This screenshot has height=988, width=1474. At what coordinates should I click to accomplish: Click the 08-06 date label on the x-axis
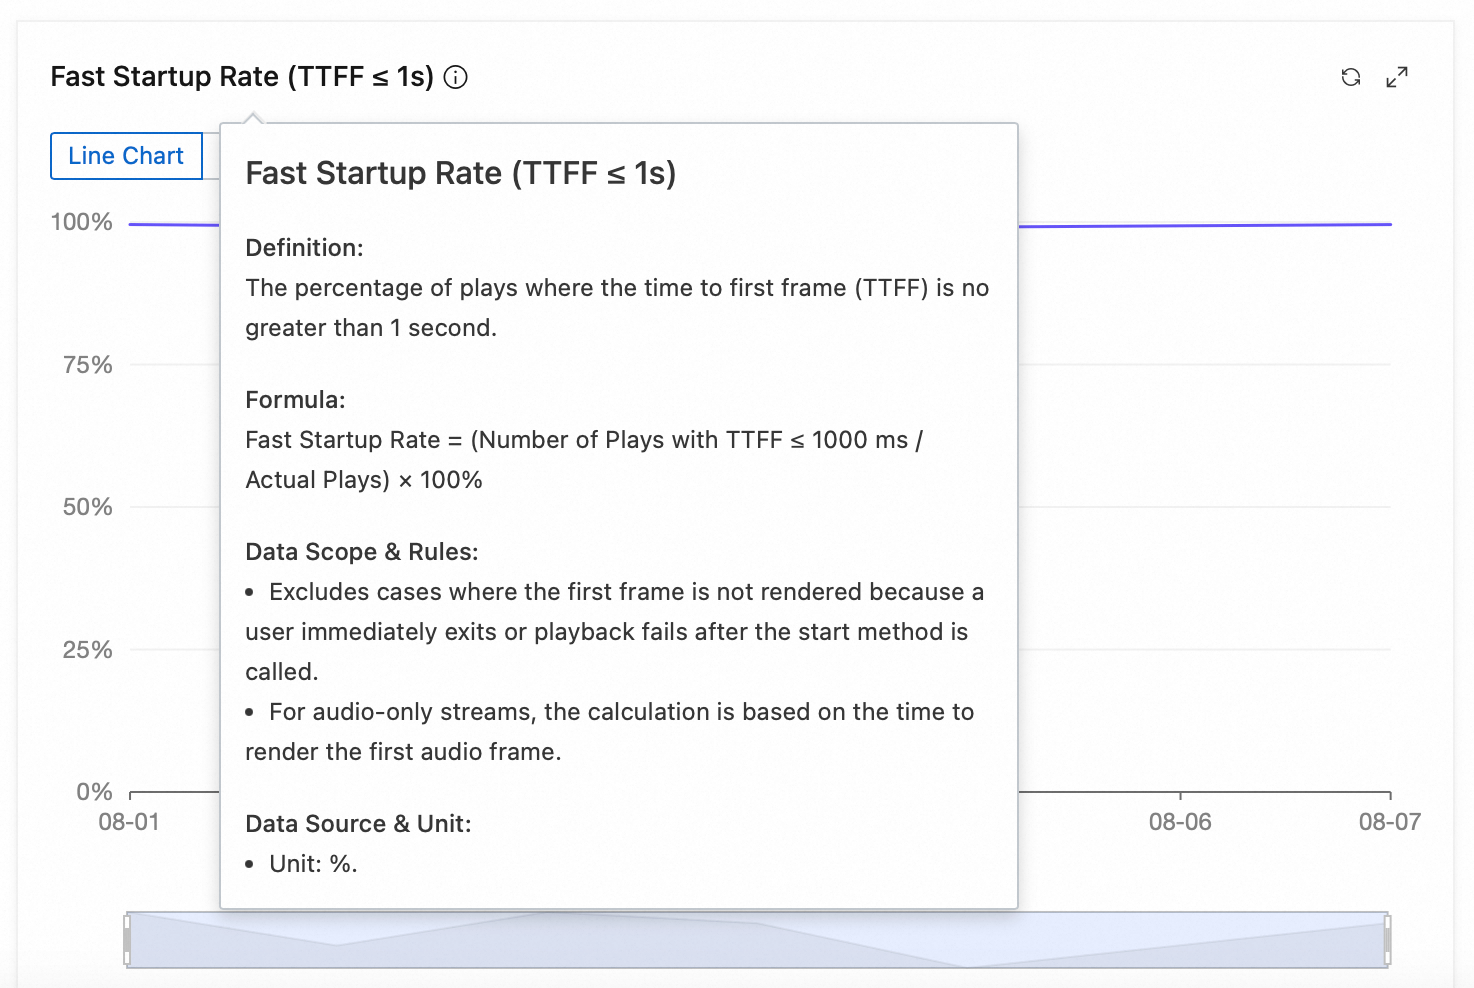coord(1180,822)
